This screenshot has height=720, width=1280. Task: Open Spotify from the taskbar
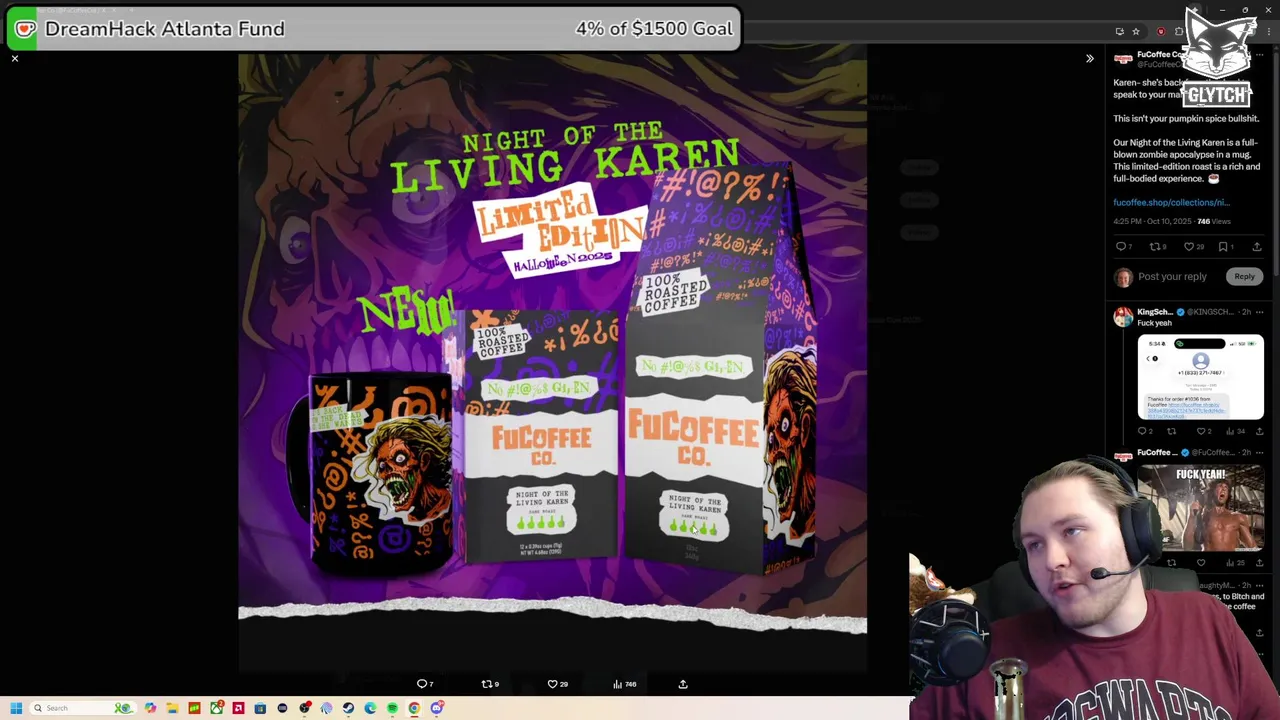[392, 708]
